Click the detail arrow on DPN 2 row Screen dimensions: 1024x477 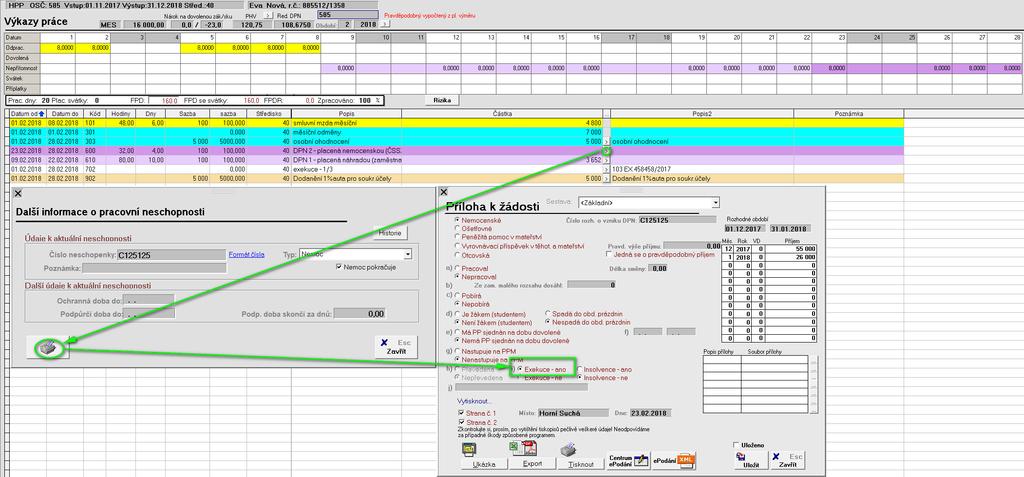[x=606, y=151]
